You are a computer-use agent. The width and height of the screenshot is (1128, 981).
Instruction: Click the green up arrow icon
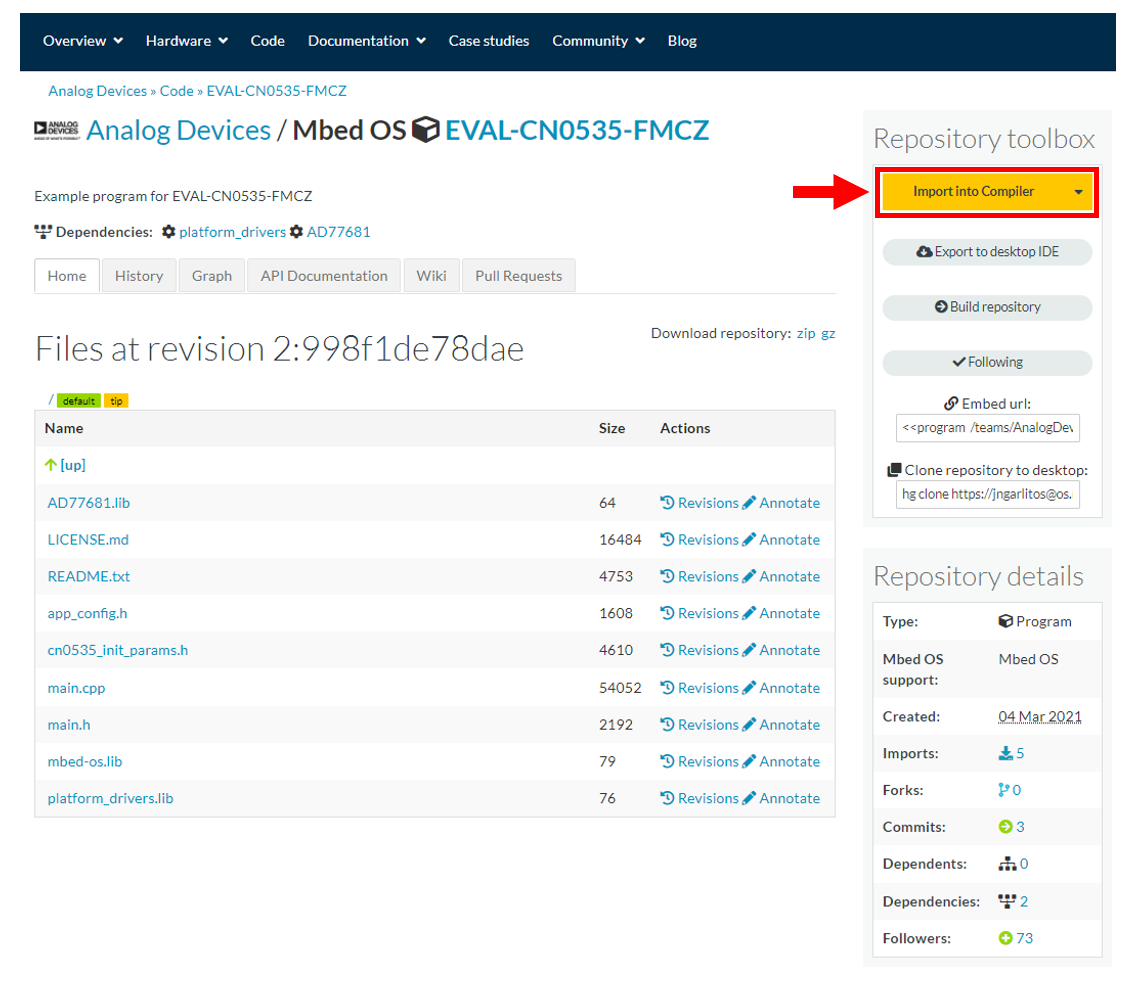(50, 465)
